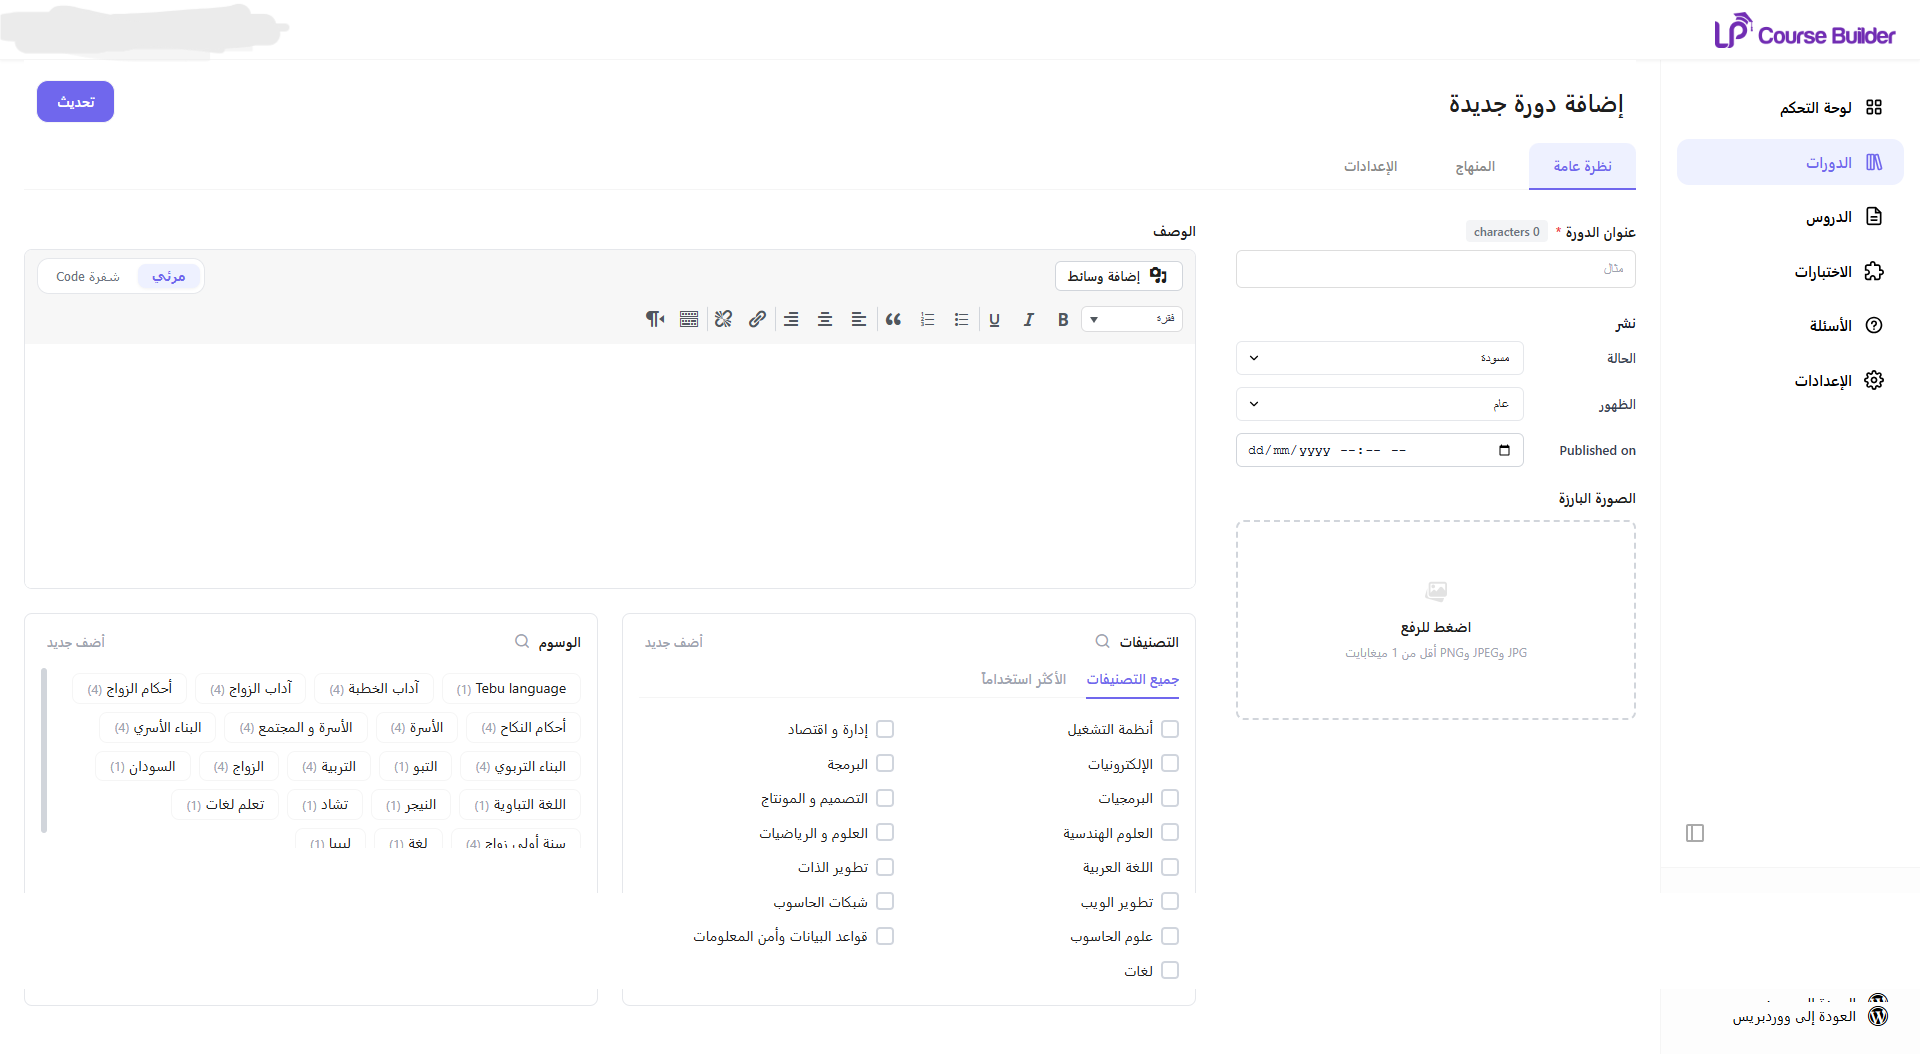Viewport: 1920px width, 1054px height.
Task: Click the lessons document icon in sidebar
Action: [1874, 216]
